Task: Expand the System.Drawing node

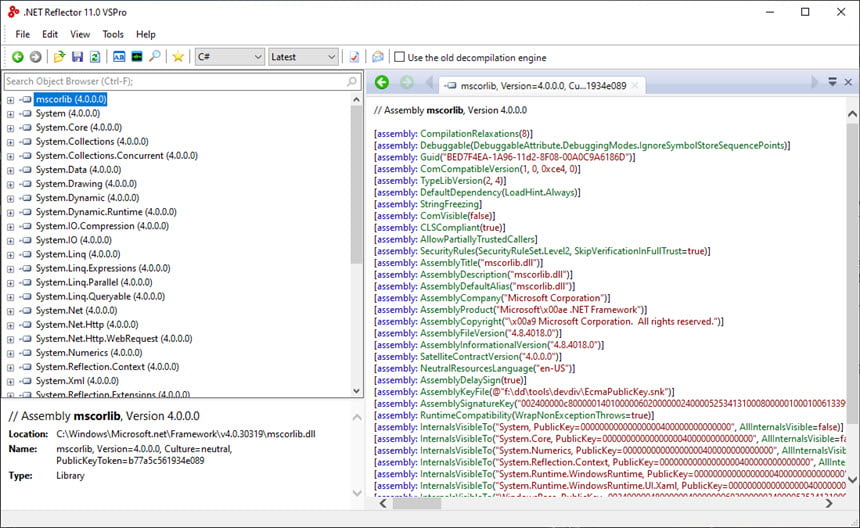Action: pyautogui.click(x=10, y=184)
